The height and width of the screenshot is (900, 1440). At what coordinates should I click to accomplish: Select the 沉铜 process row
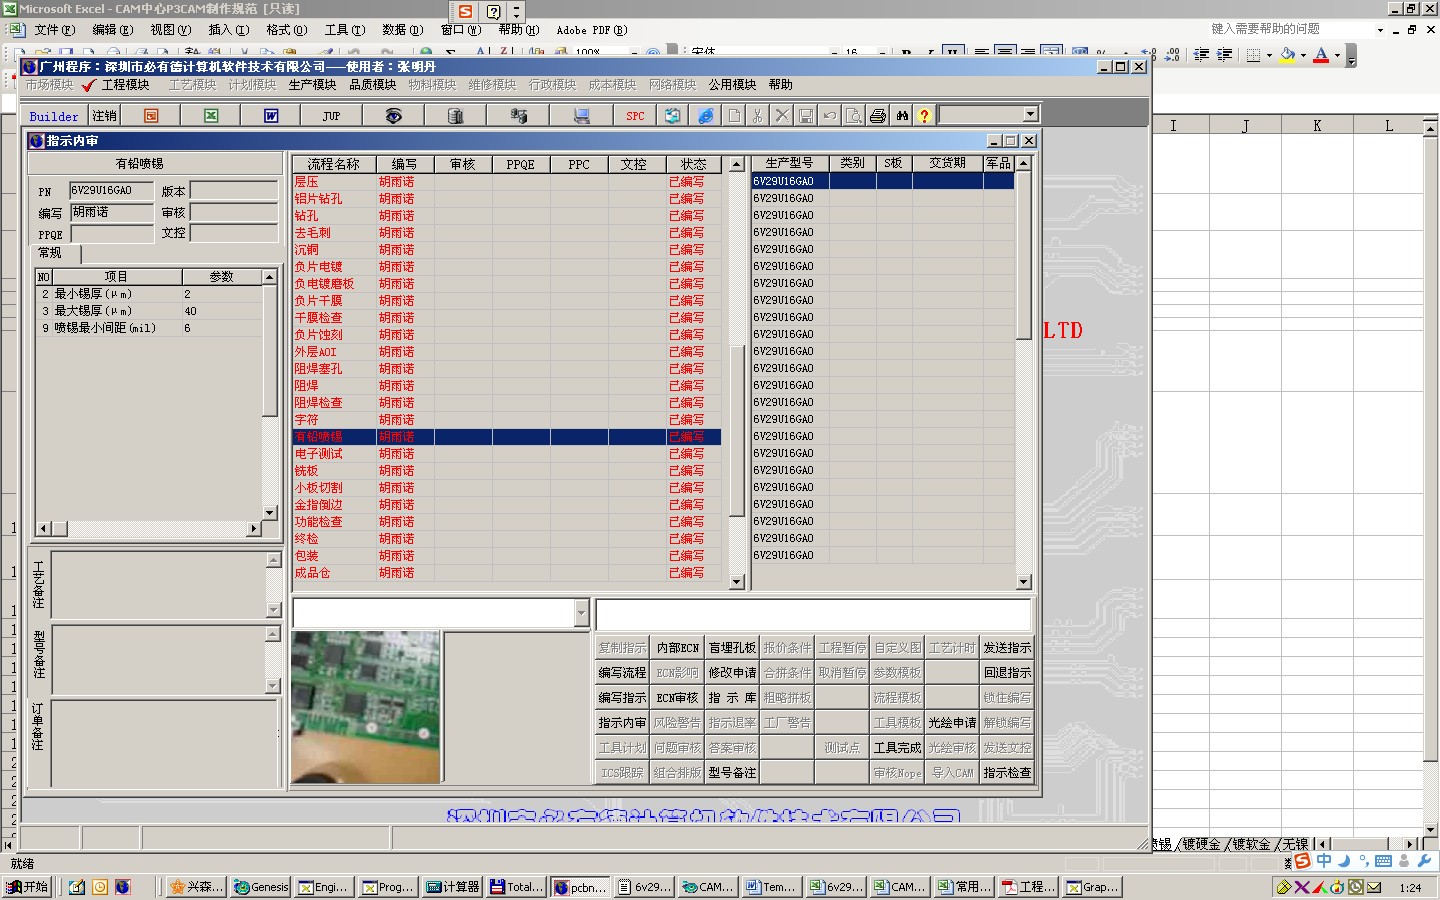[x=507, y=250]
